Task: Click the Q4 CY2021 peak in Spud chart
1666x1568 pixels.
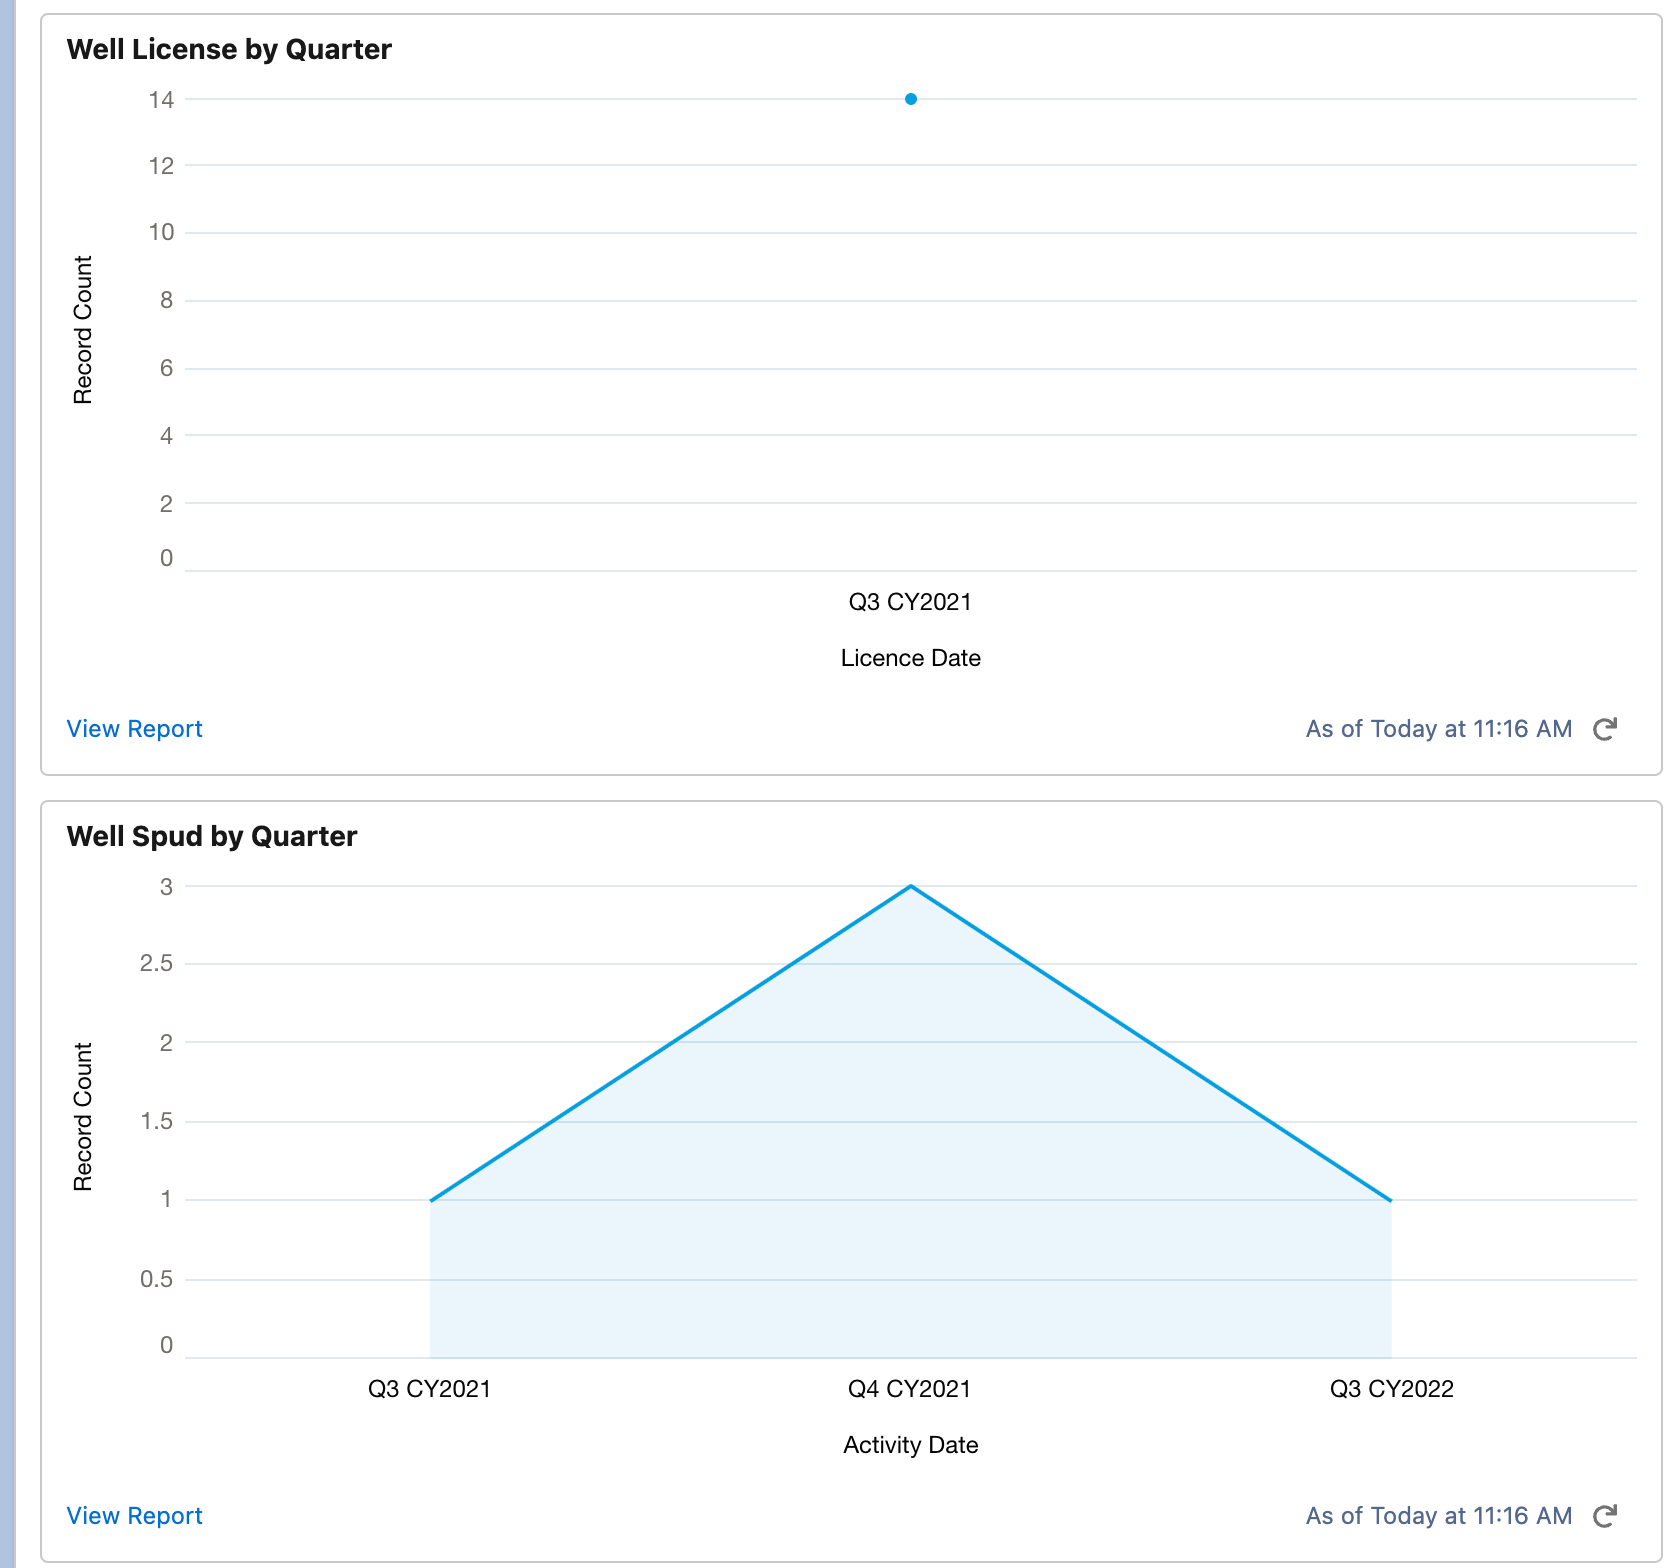Action: pos(910,887)
